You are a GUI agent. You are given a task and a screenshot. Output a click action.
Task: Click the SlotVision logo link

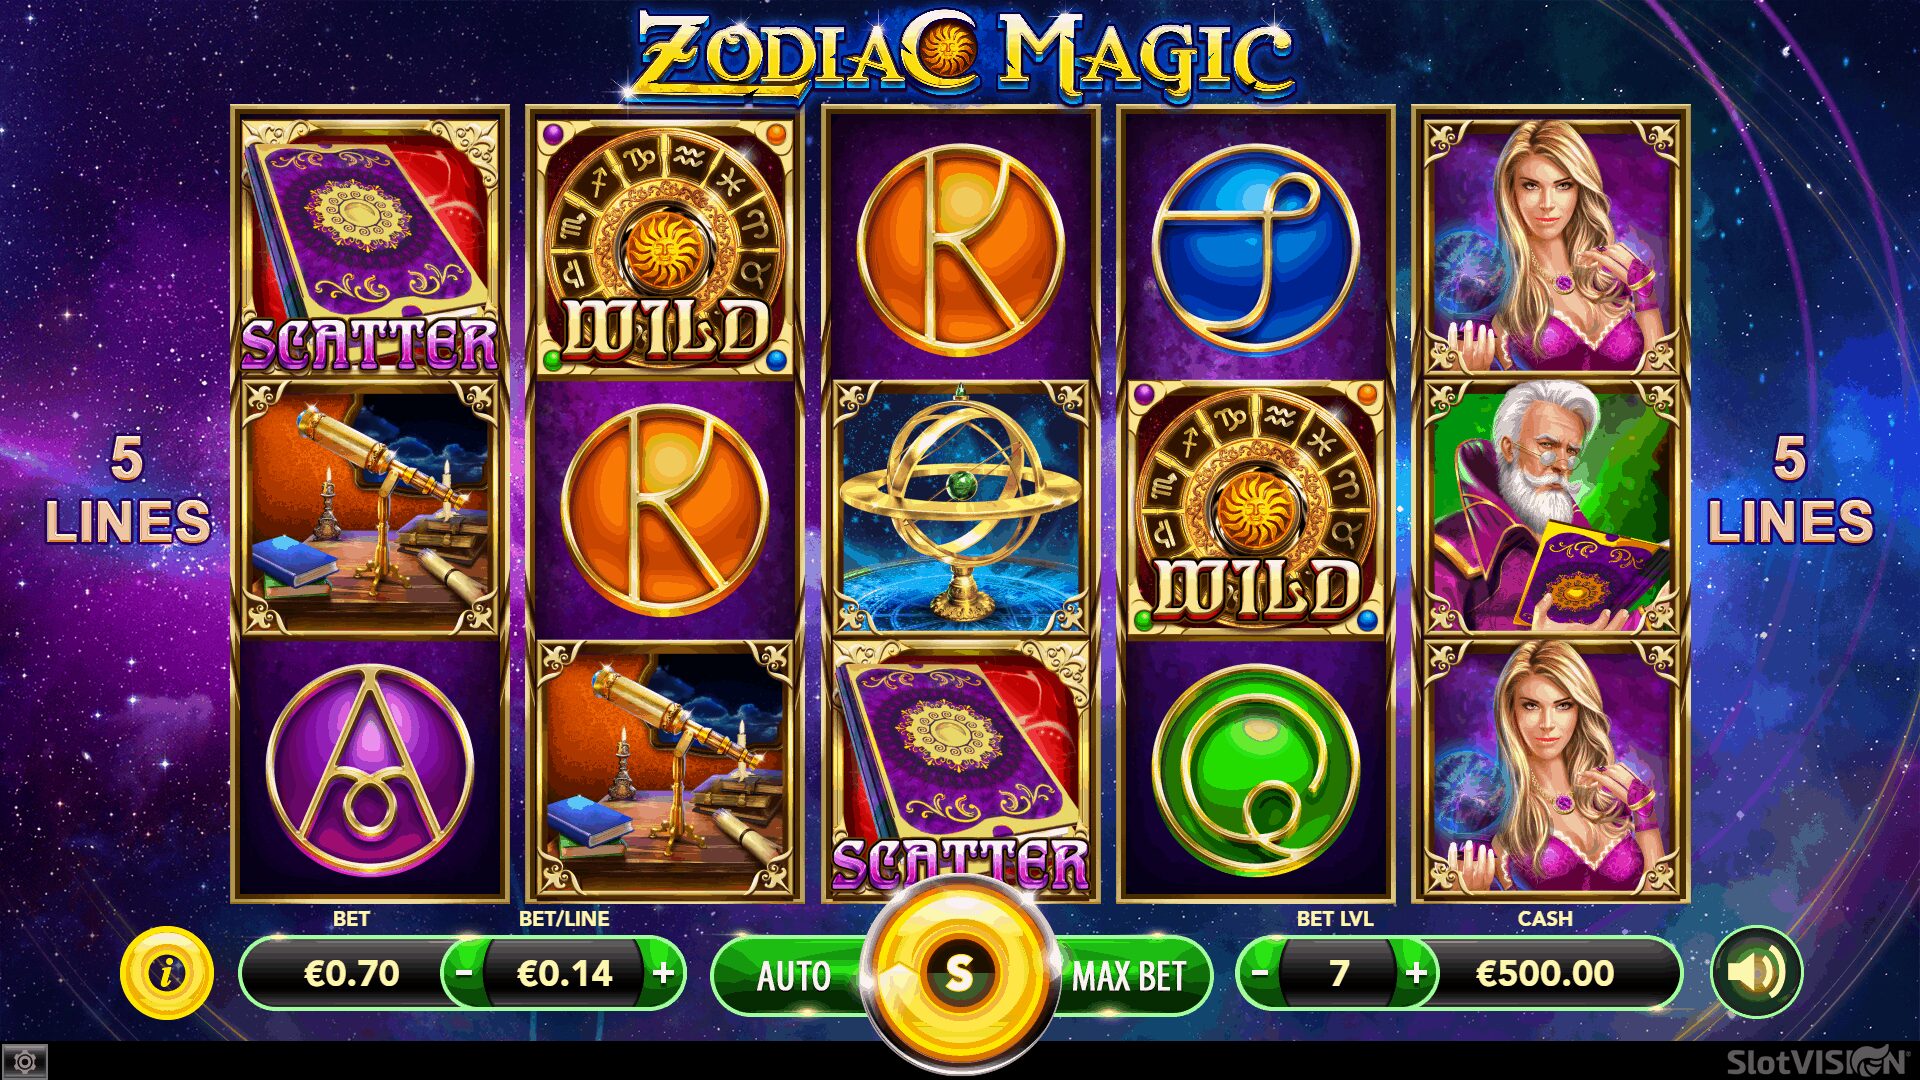(1817, 1061)
